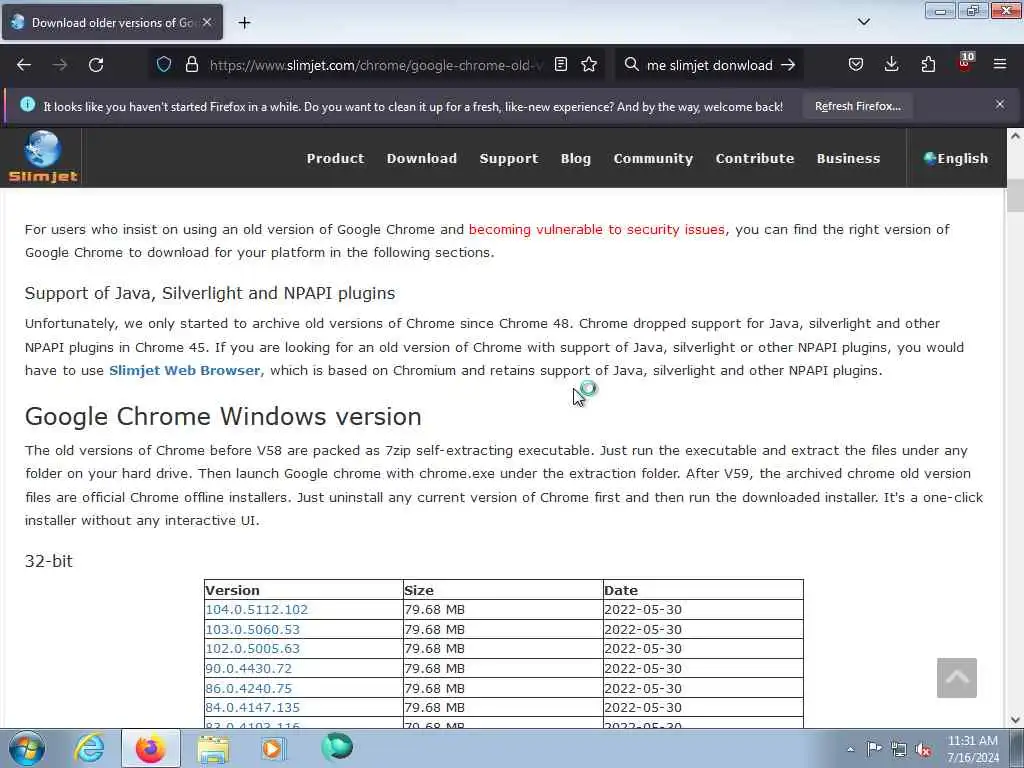Viewport: 1024px width, 768px height.
Task: Close the Download older versions tab
Action: tap(207, 22)
